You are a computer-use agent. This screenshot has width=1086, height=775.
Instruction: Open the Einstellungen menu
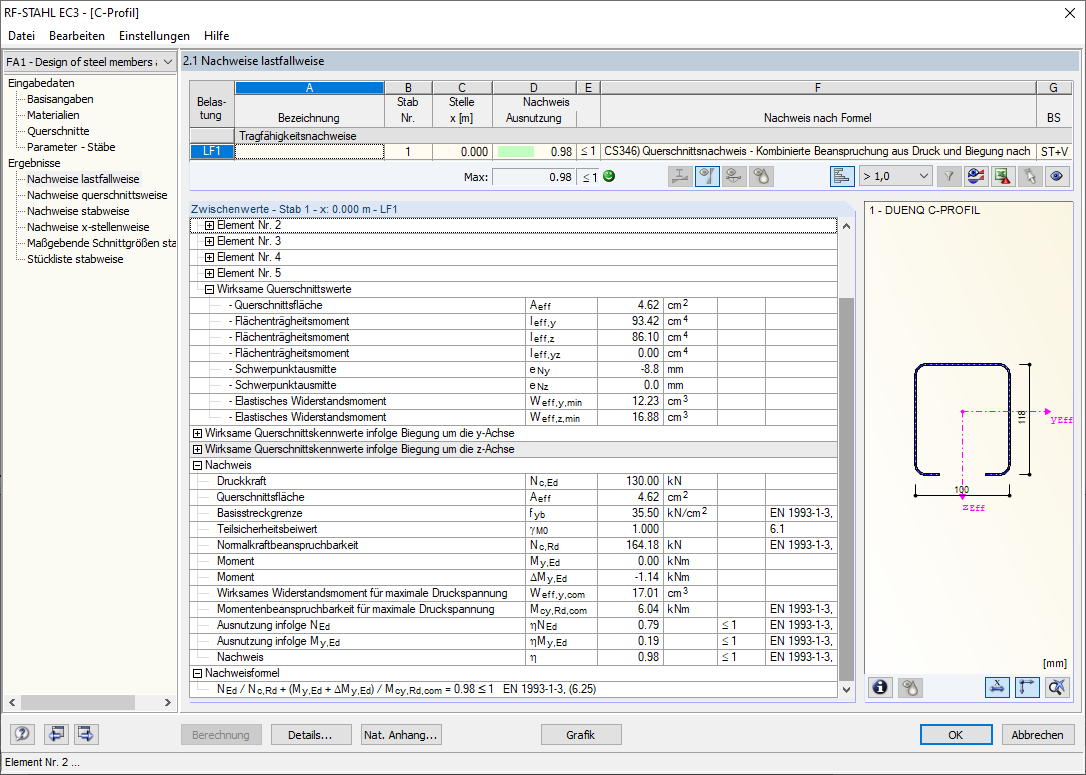click(x=154, y=36)
